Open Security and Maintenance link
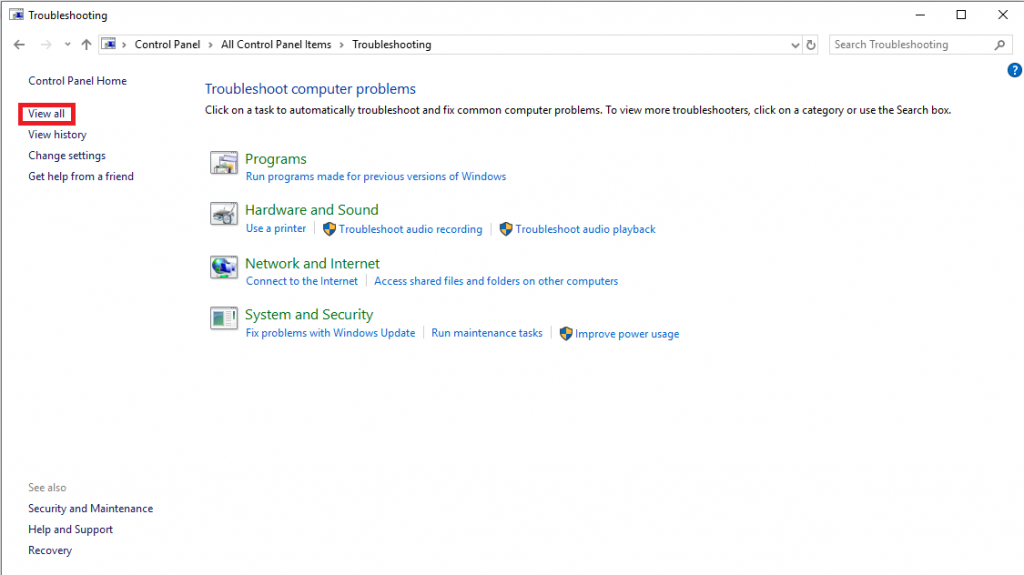 (90, 508)
